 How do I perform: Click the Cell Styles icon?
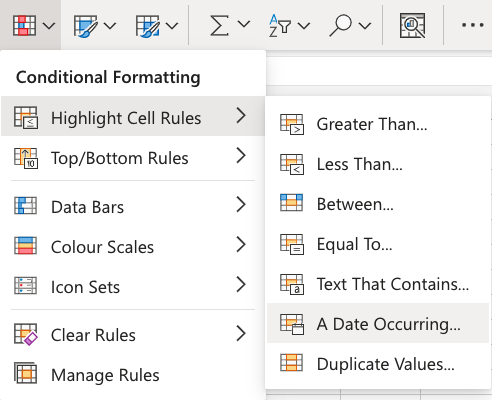tap(147, 25)
